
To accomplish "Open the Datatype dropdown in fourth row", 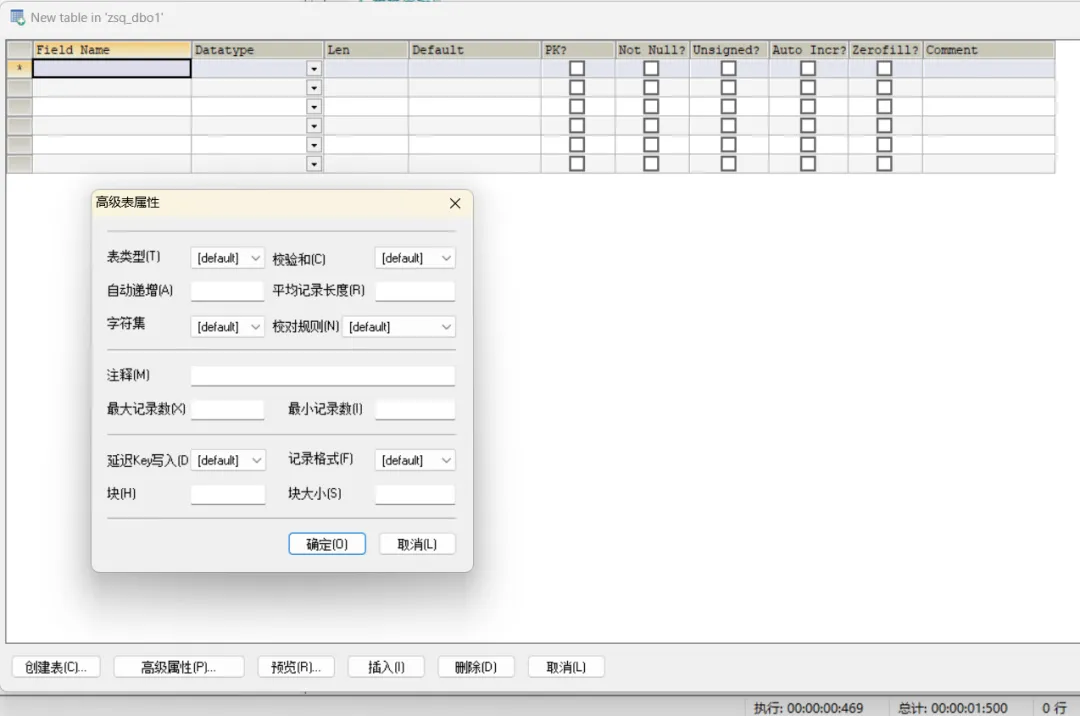I will (314, 126).
